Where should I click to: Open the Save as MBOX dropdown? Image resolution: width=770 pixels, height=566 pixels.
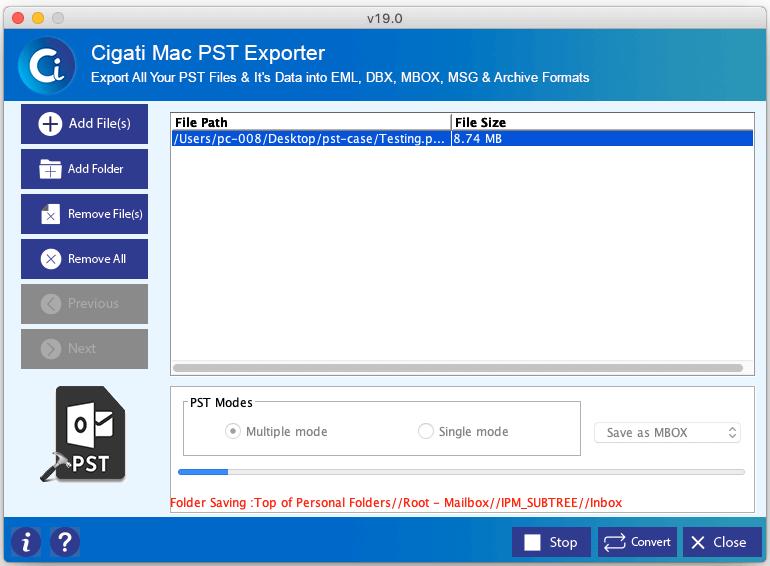click(667, 432)
